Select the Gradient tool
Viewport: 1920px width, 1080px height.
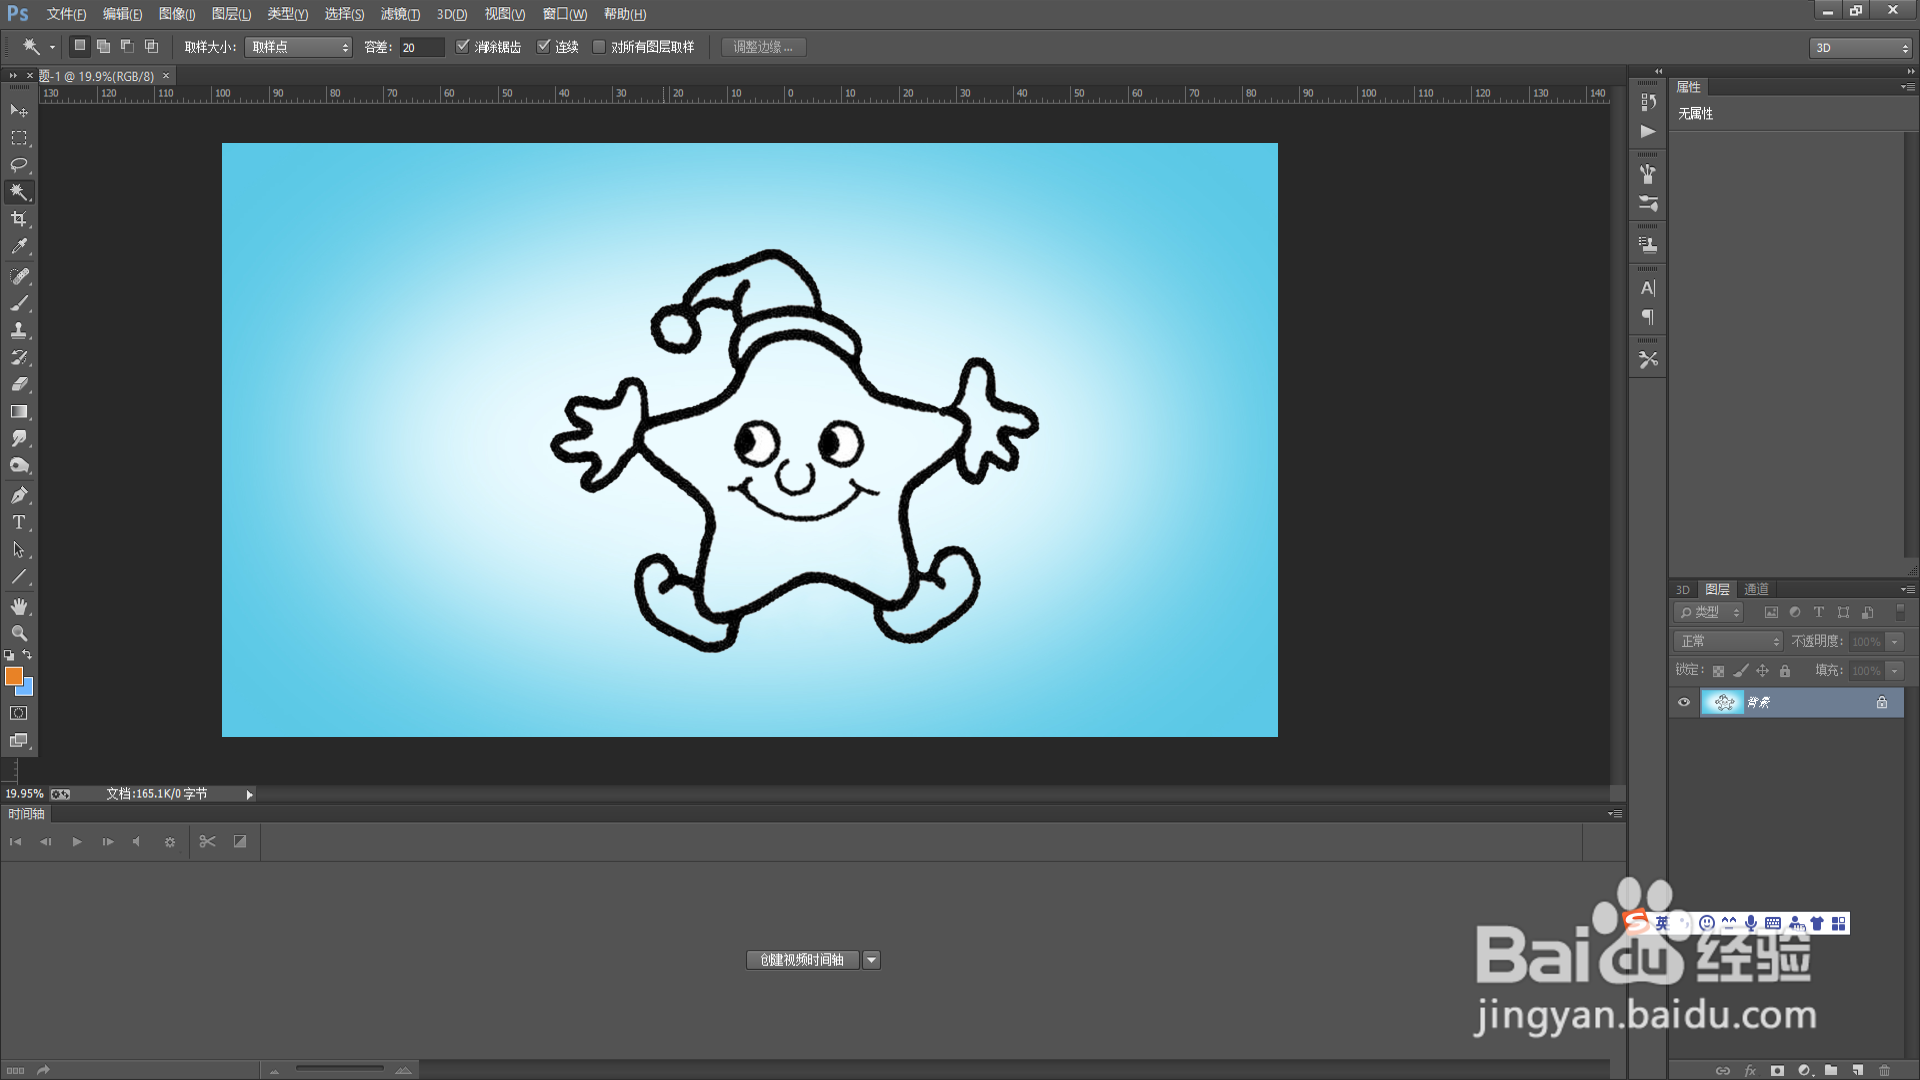(19, 411)
